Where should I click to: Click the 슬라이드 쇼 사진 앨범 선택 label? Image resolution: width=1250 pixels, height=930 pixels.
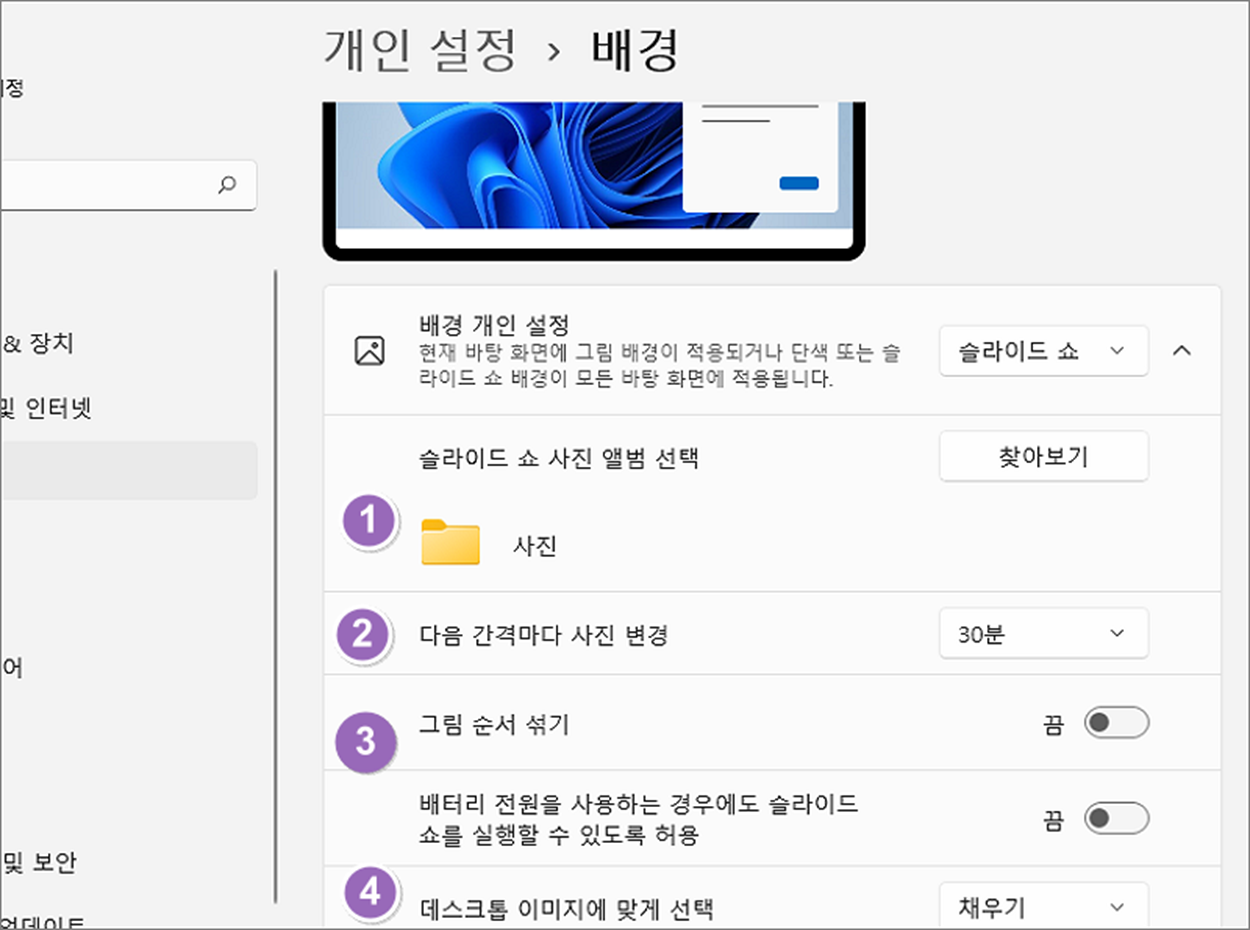tap(558, 459)
